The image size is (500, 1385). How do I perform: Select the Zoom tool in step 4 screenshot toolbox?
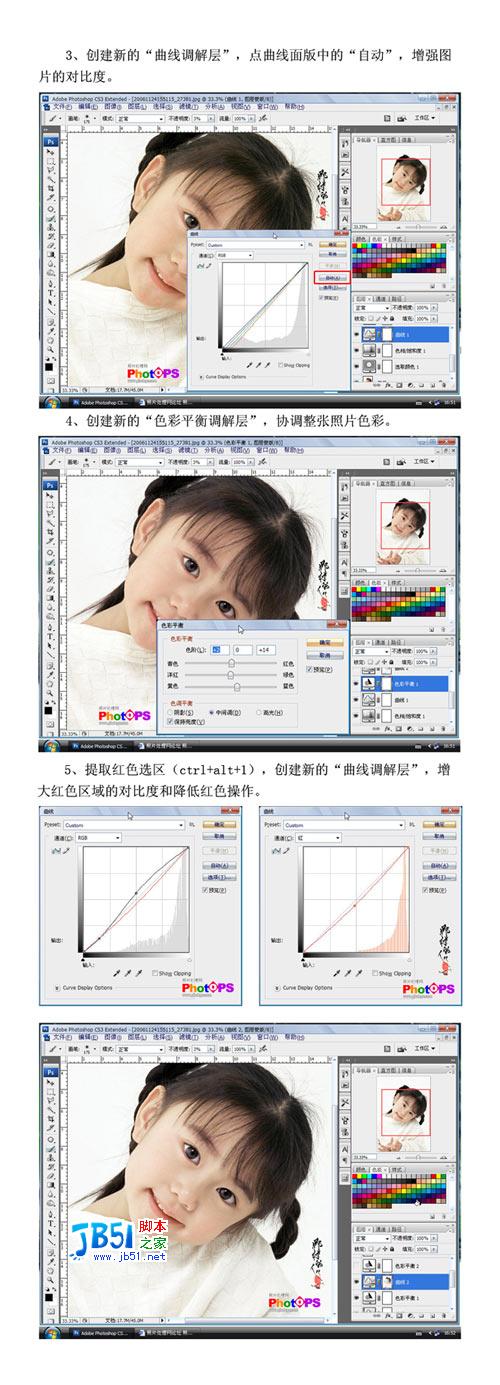[x=50, y=692]
